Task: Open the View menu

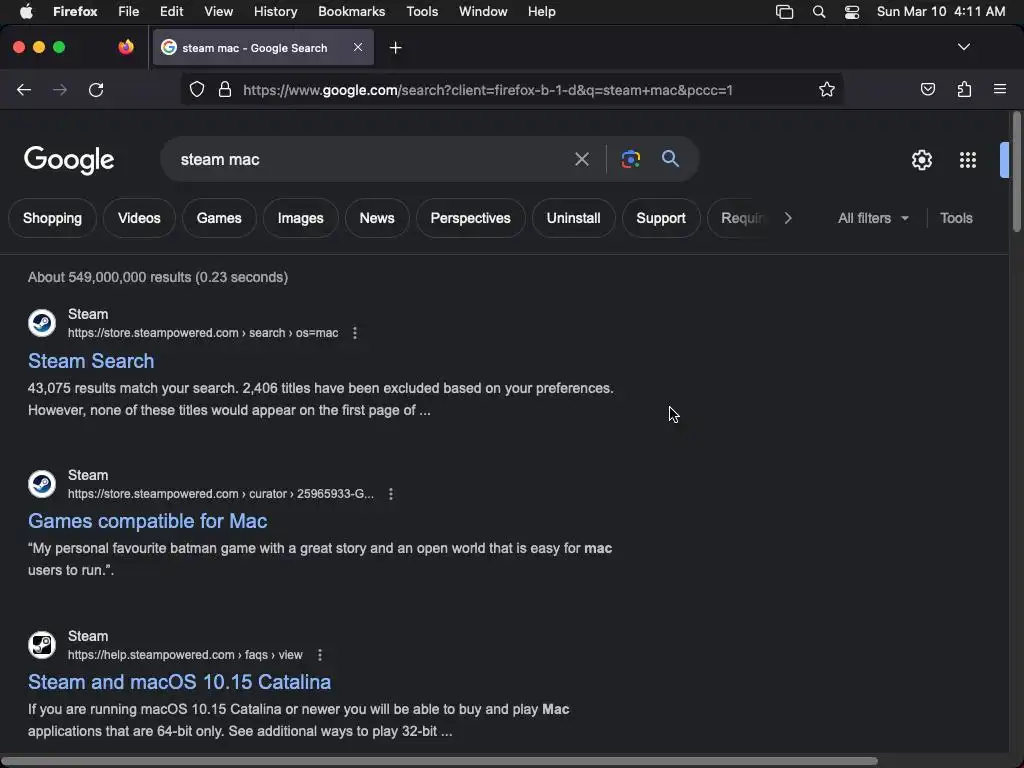Action: (x=218, y=12)
